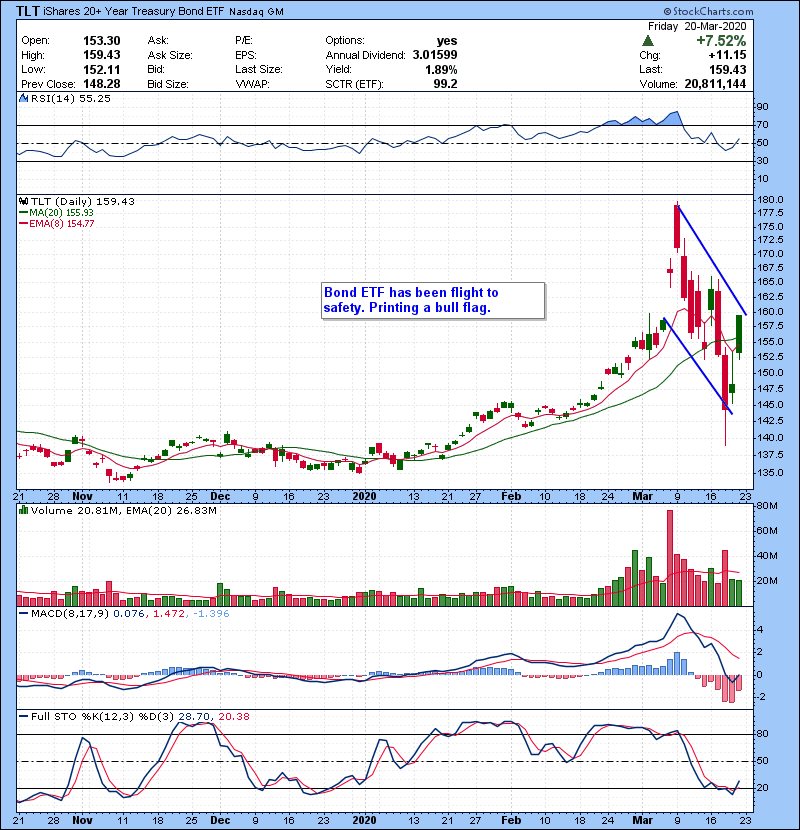Click the Nasdaq GM exchange label
Screen dimensions: 800x830
pos(256,12)
